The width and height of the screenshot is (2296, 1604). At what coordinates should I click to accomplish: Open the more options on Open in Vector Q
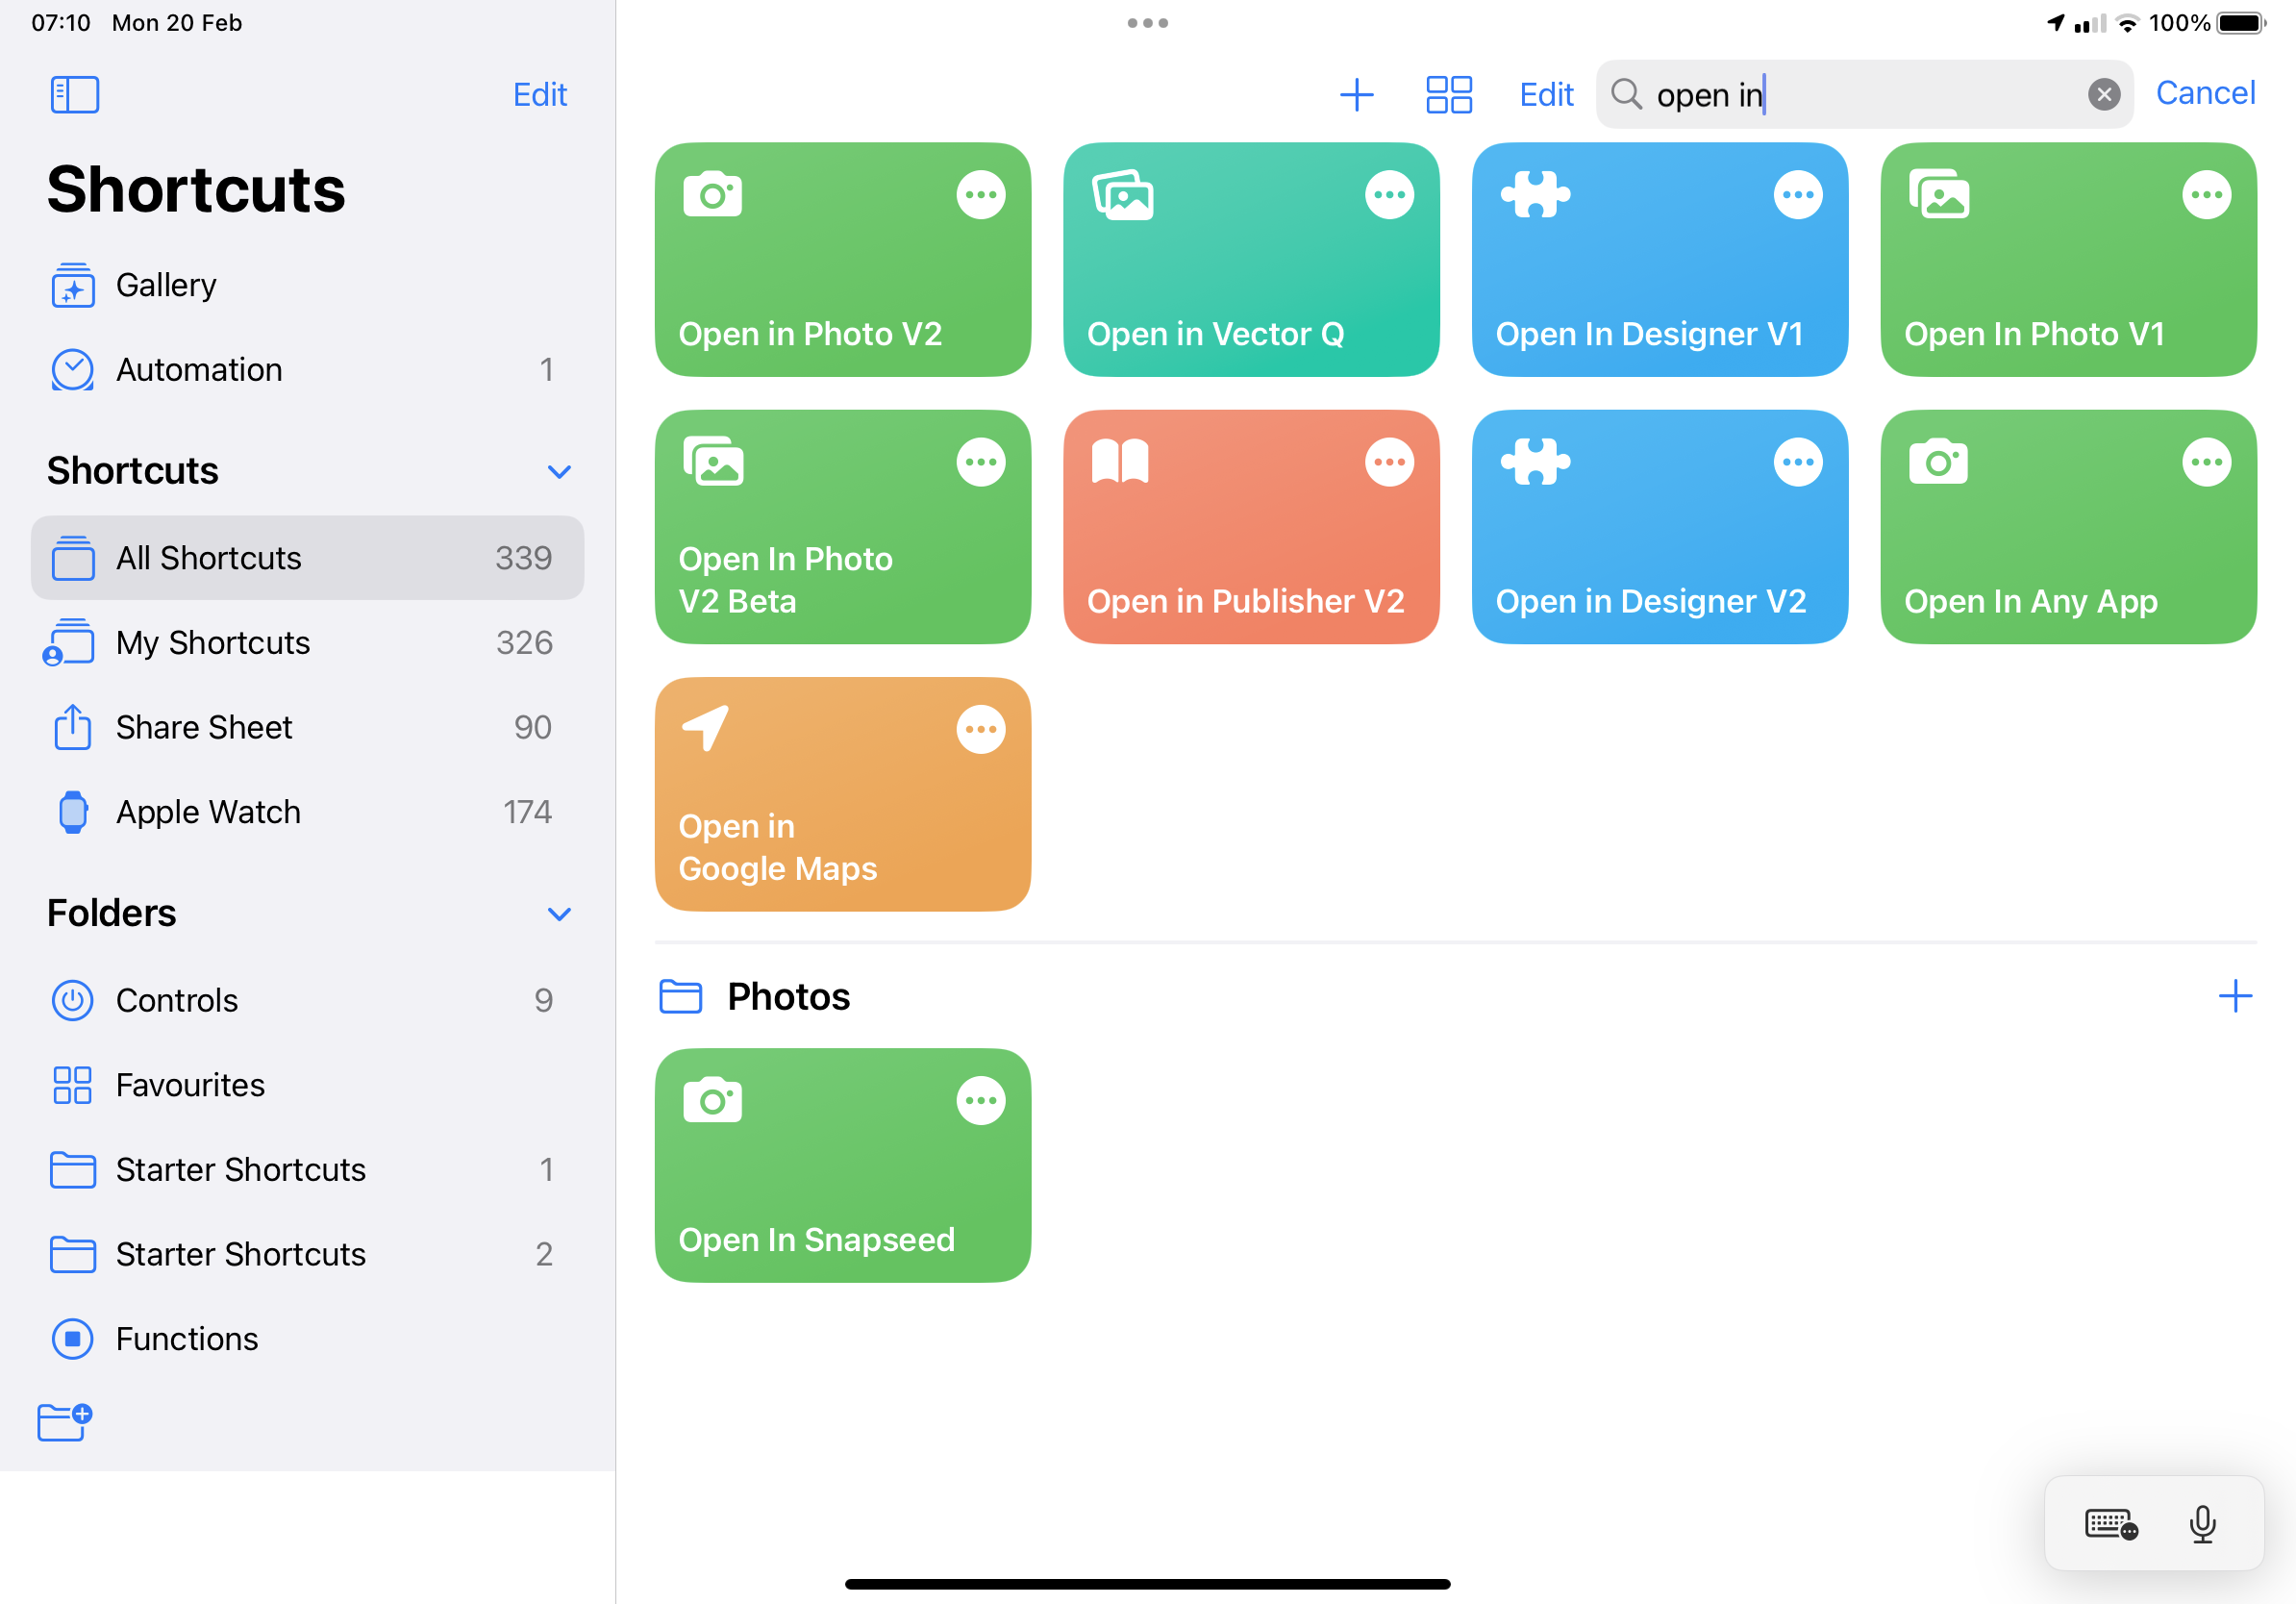1389,195
